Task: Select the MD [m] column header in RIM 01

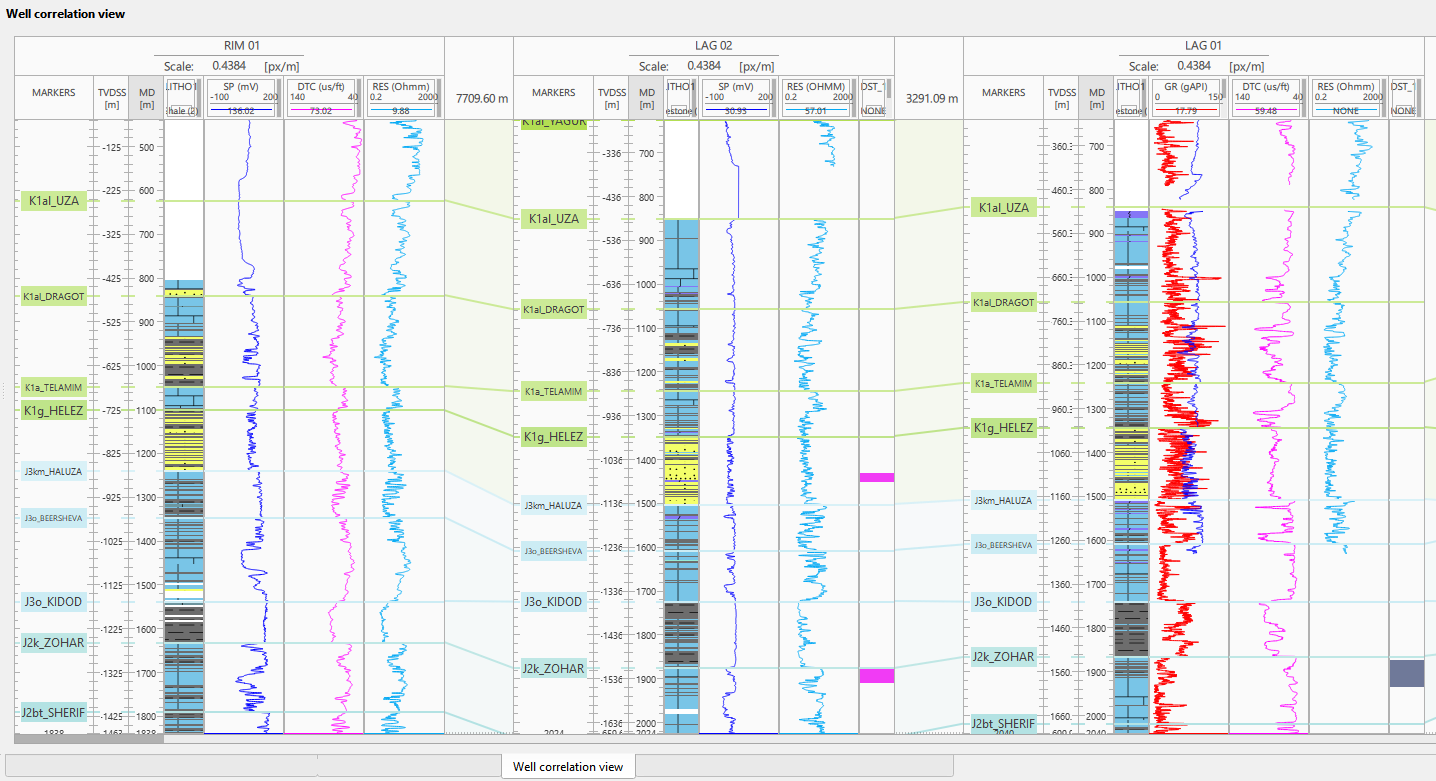Action: 146,94
